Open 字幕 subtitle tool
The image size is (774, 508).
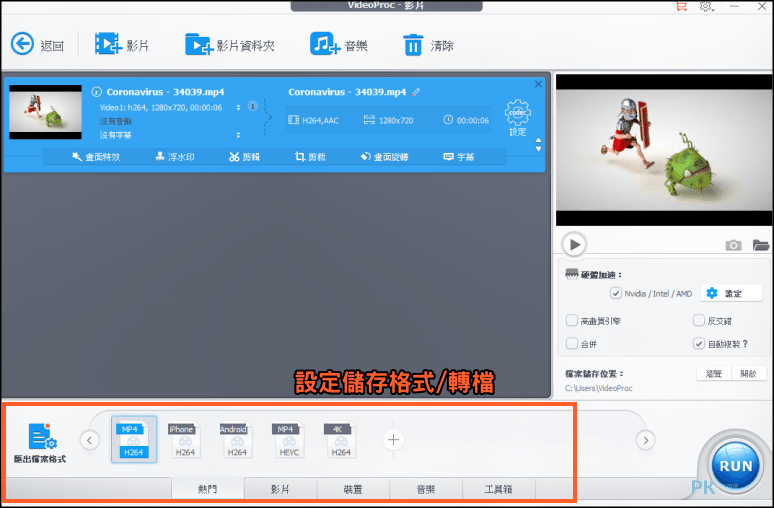pyautogui.click(x=459, y=157)
